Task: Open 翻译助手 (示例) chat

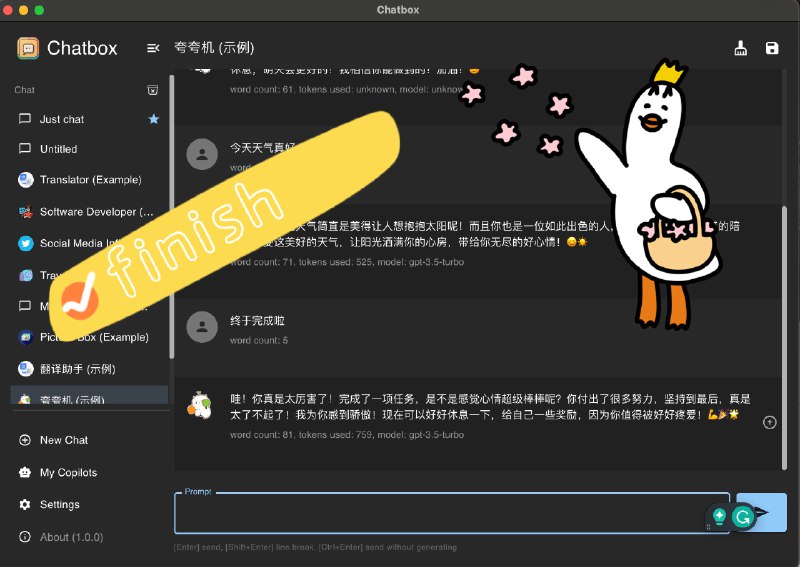Action: 89,368
